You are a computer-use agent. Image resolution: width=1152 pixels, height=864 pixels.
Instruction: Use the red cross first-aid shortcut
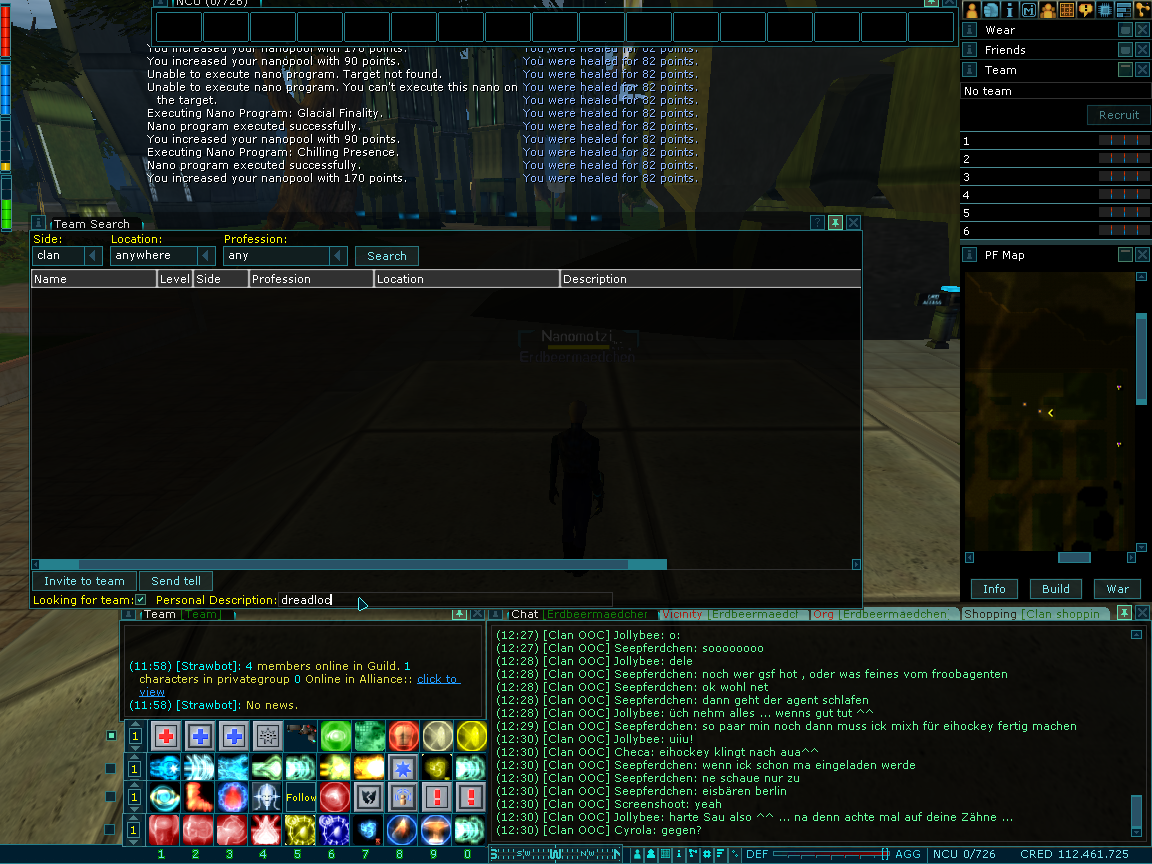tap(166, 735)
